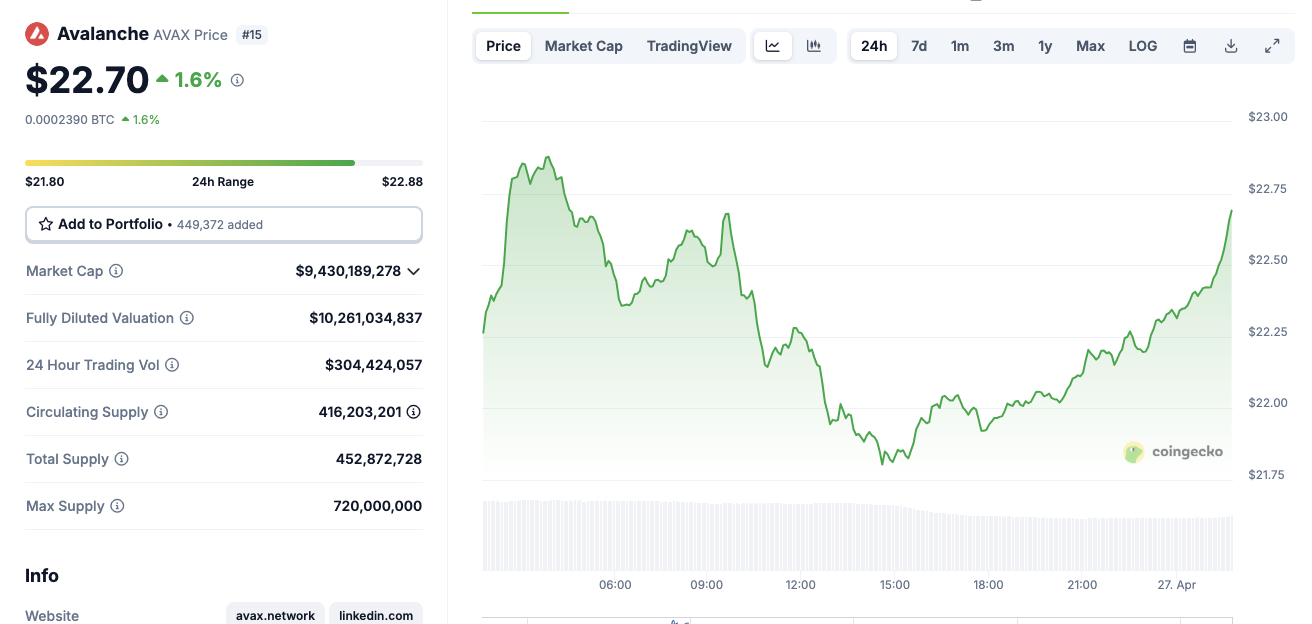
Task: Click the 0.0002390 BTC price text
Action: (x=70, y=119)
